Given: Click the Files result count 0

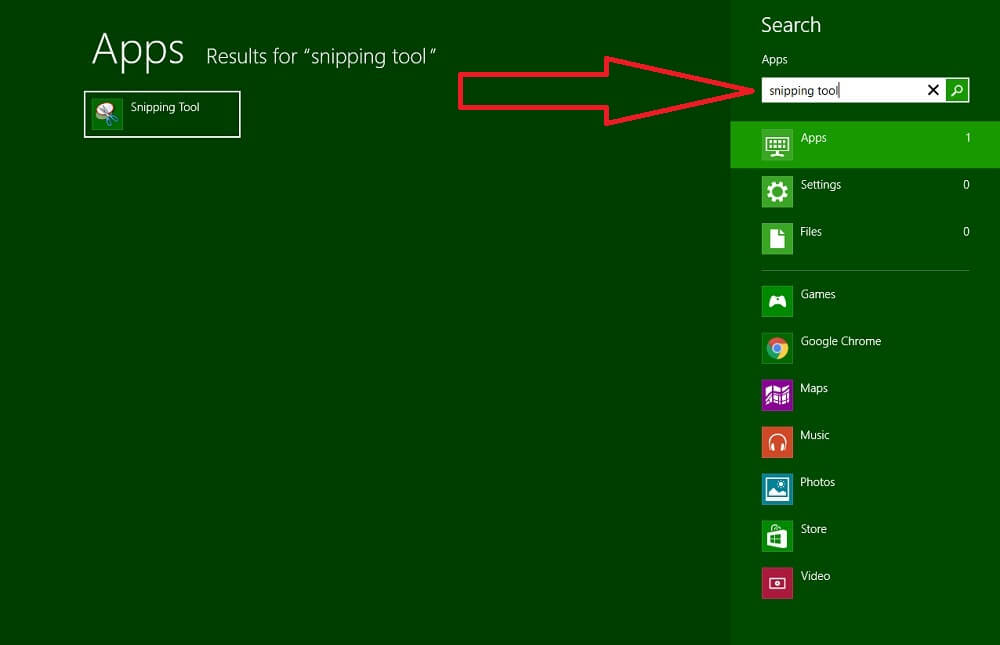Looking at the screenshot, I should pos(966,232).
